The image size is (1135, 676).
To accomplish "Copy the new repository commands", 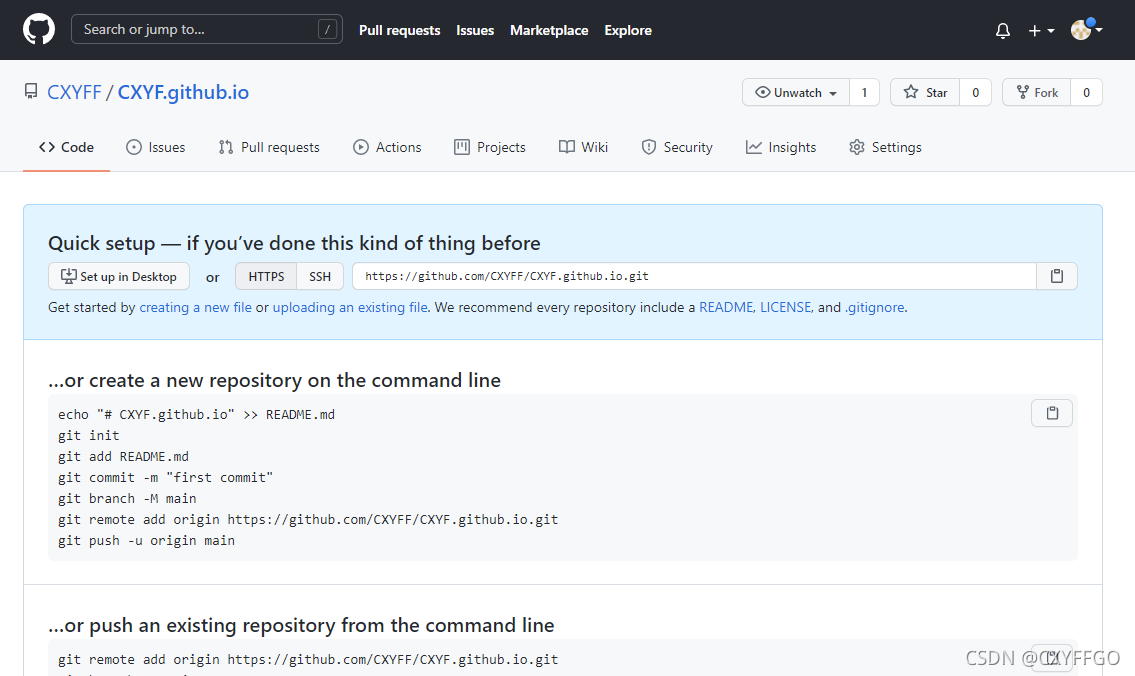I will 1052,413.
